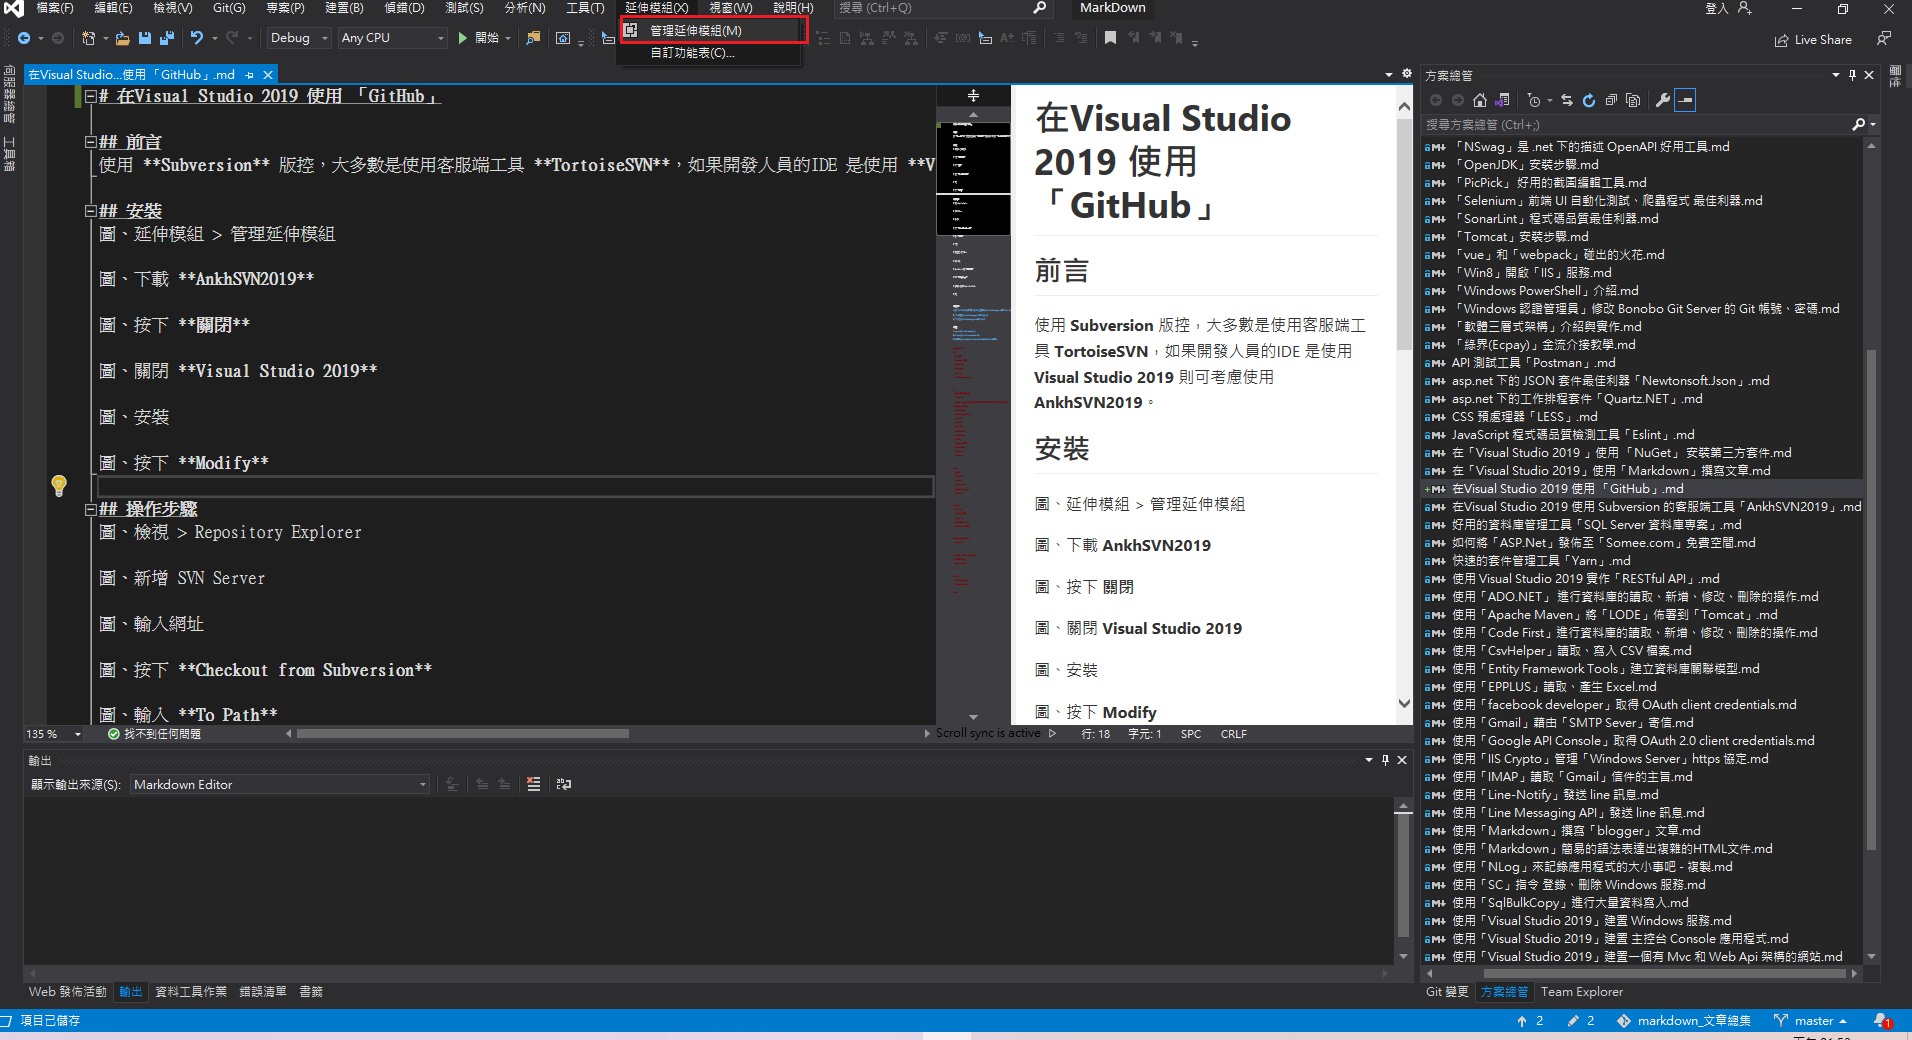This screenshot has height=1040, width=1912.
Task: Click the master branch button in status bar
Action: (1811, 1021)
